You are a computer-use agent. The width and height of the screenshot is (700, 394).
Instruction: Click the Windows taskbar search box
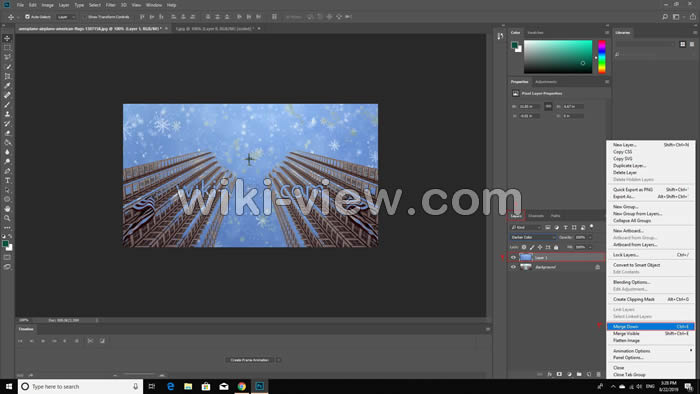pos(80,386)
